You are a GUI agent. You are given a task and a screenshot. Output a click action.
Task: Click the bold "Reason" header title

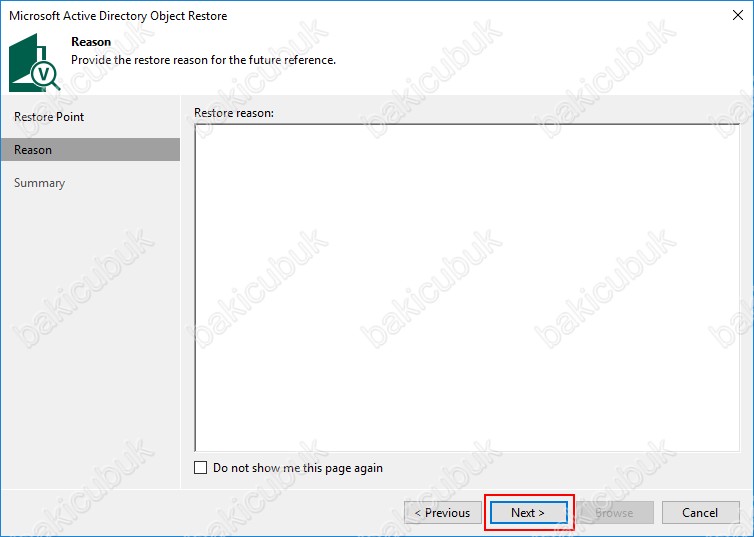(91, 42)
